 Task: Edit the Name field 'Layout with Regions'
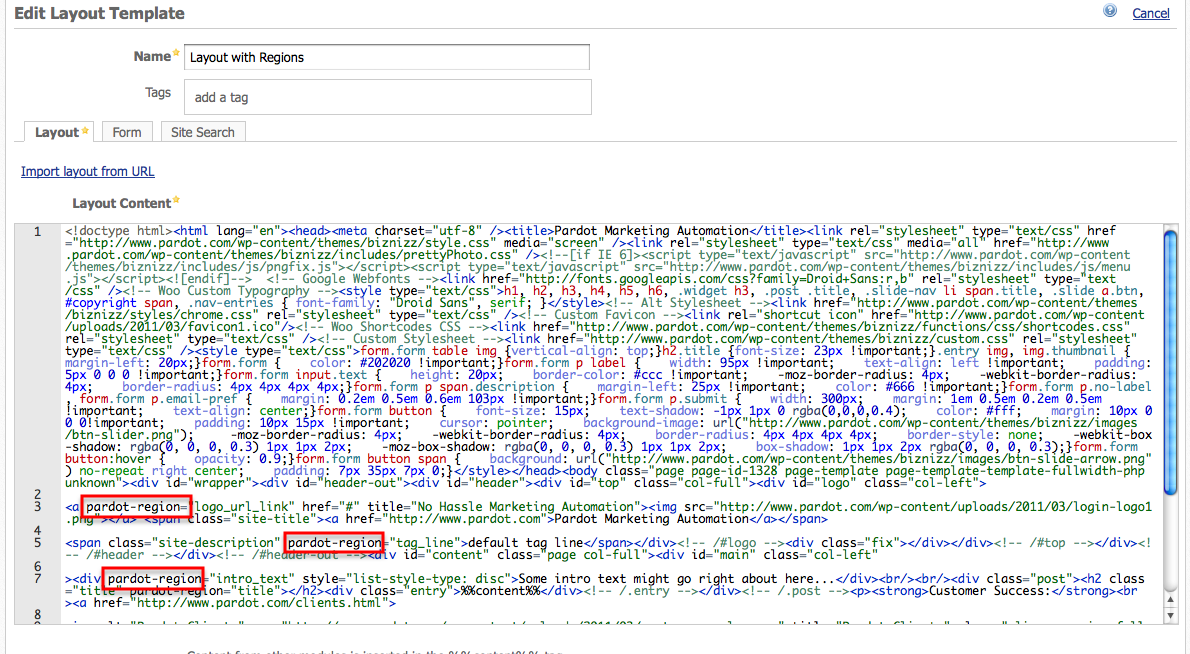pyautogui.click(x=386, y=57)
